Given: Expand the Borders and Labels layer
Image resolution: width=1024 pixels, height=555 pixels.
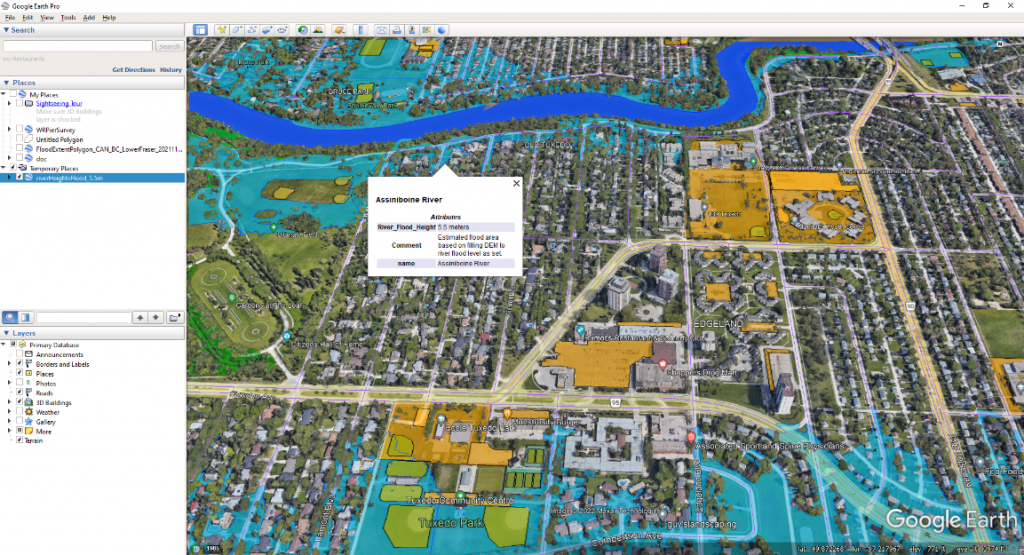Looking at the screenshot, I should [10, 364].
